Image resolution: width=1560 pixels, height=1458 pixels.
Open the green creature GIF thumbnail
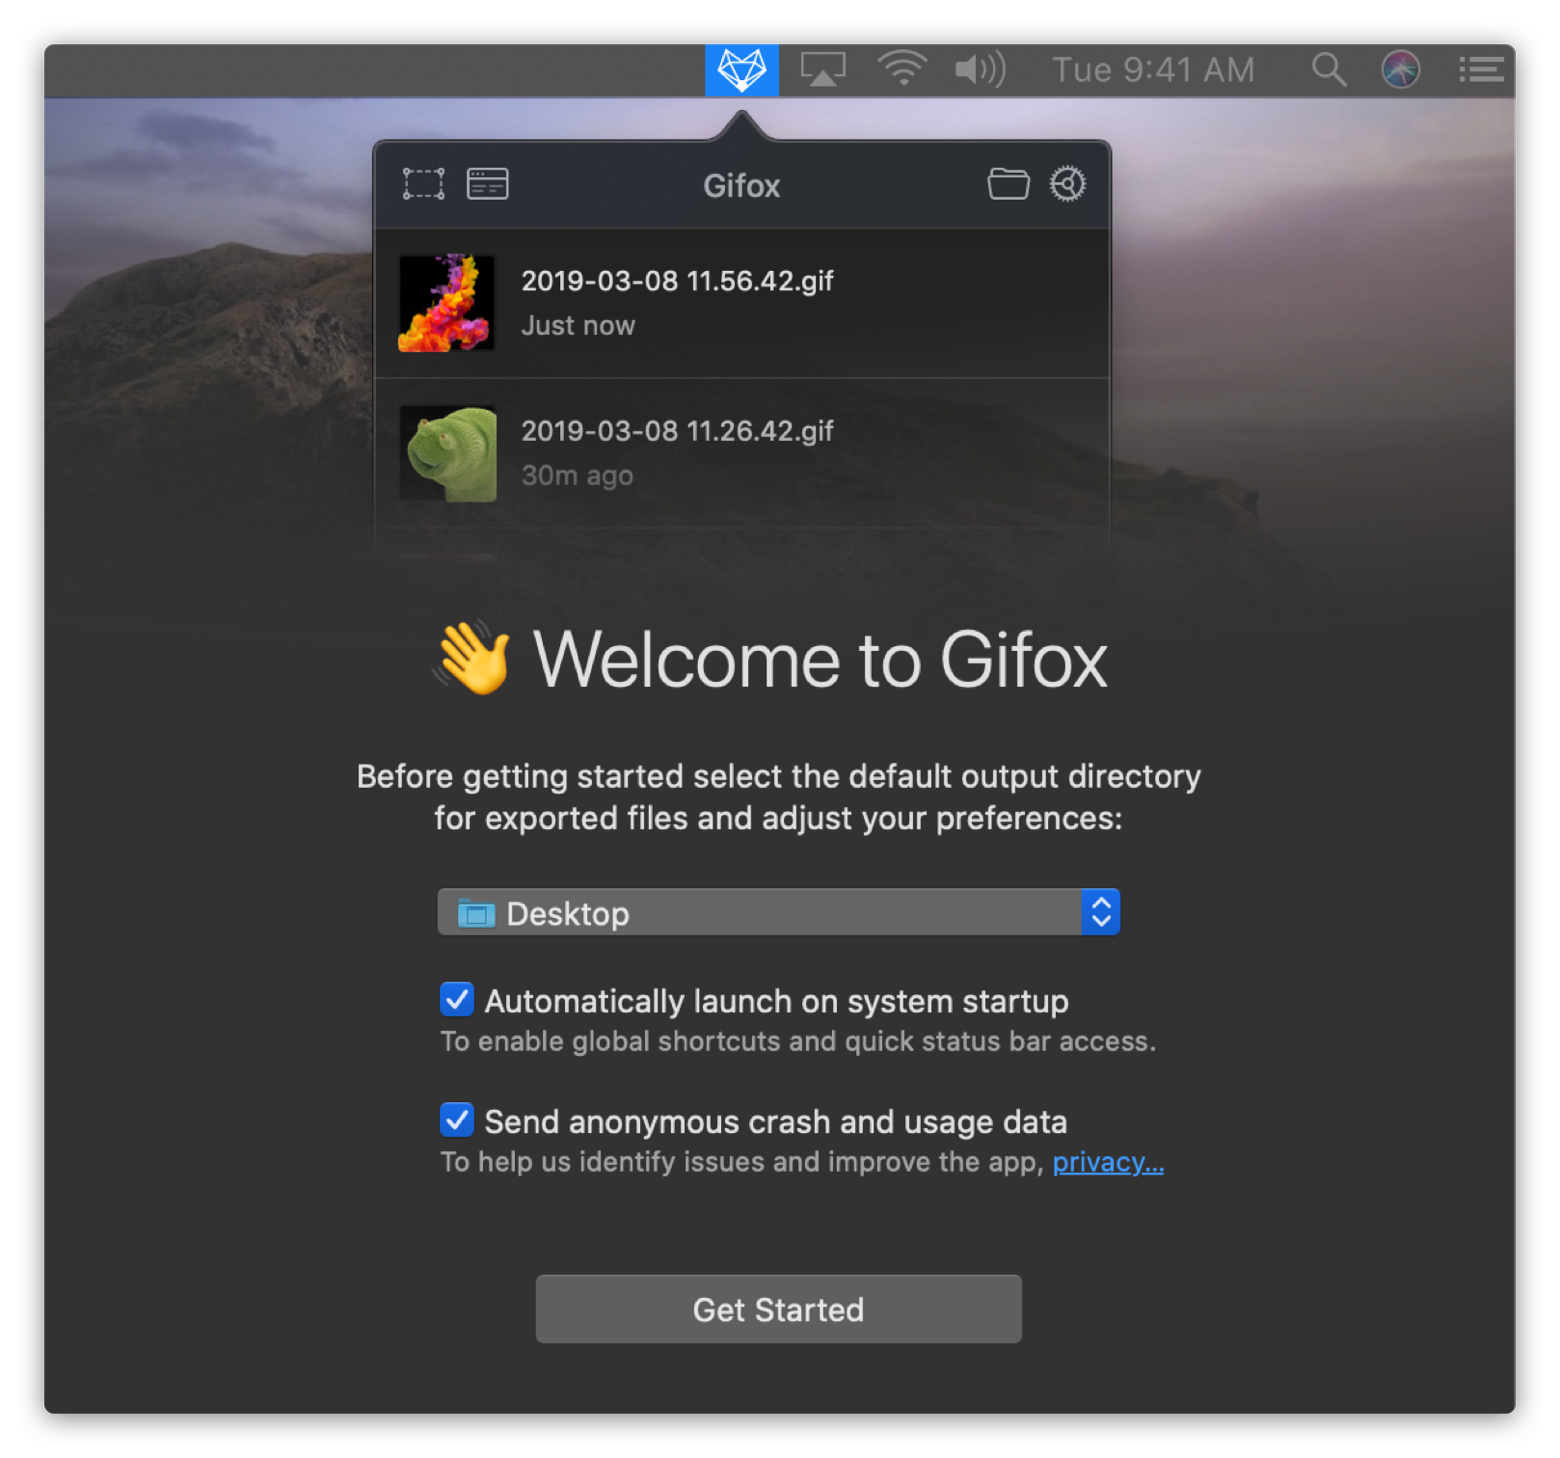point(447,453)
